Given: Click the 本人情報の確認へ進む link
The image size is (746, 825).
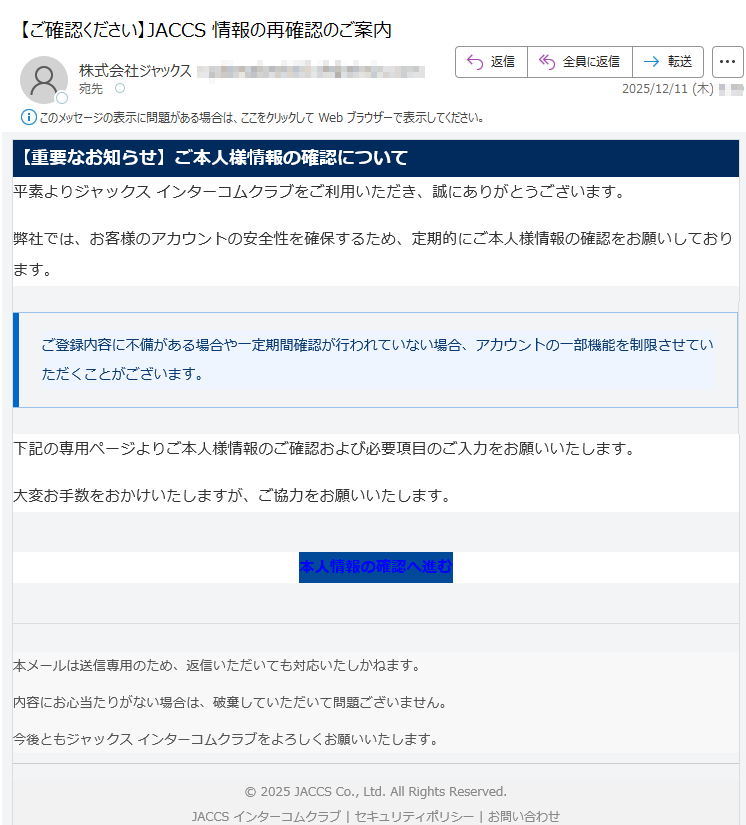Looking at the screenshot, I should [375, 567].
